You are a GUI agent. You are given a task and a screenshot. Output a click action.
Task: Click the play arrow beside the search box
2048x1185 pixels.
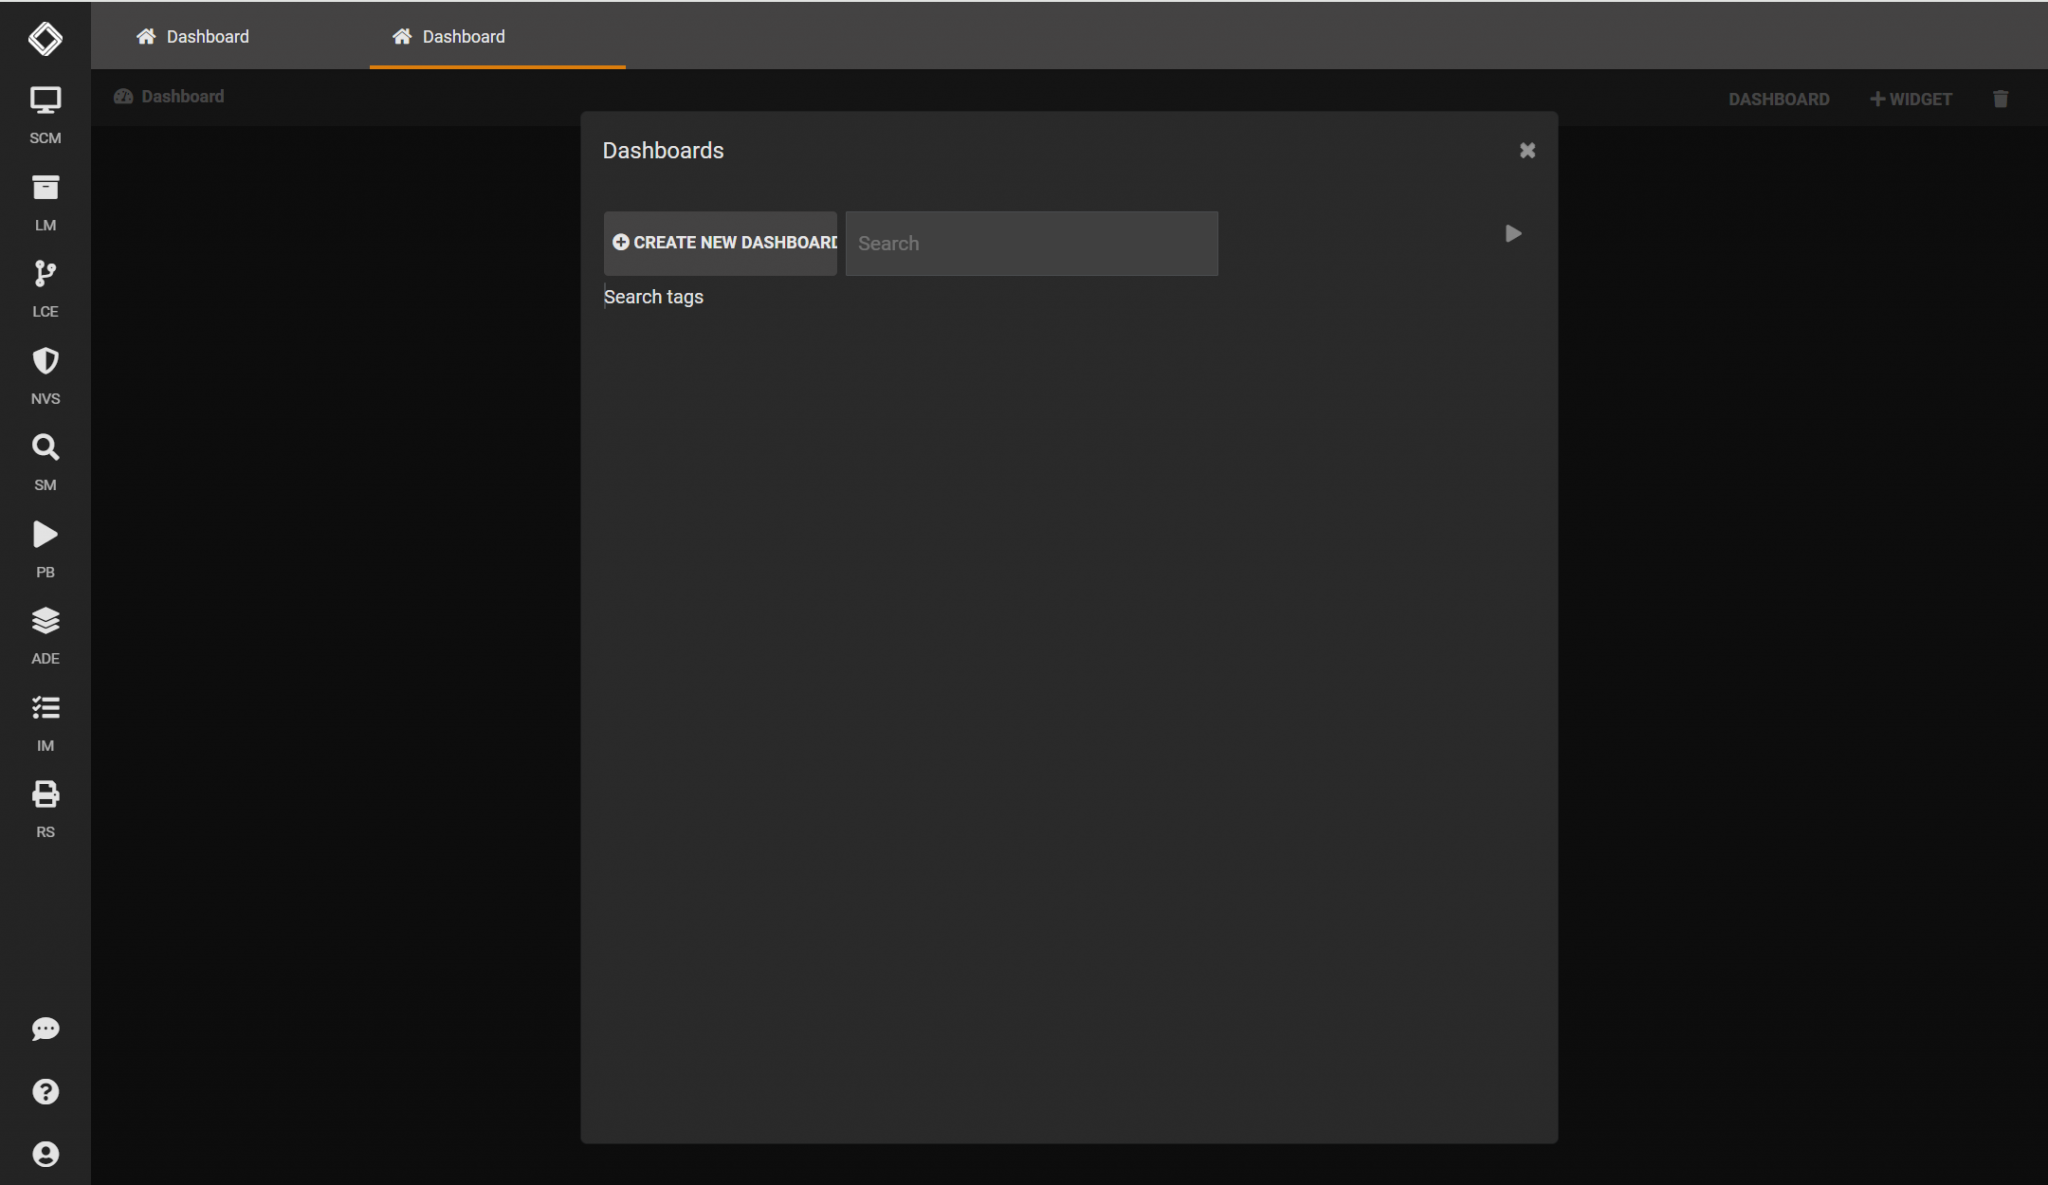point(1513,233)
